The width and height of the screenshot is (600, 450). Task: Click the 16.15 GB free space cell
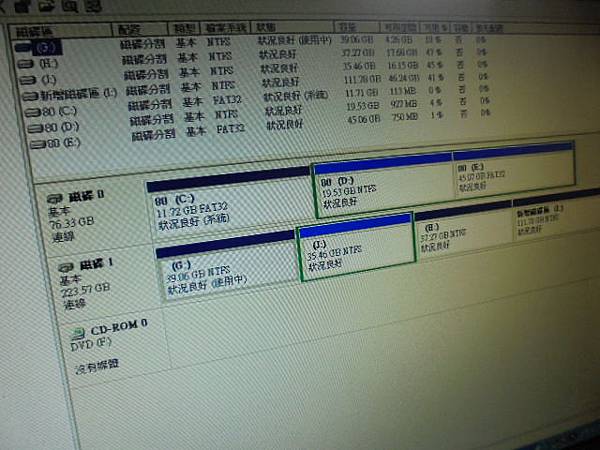click(403, 65)
